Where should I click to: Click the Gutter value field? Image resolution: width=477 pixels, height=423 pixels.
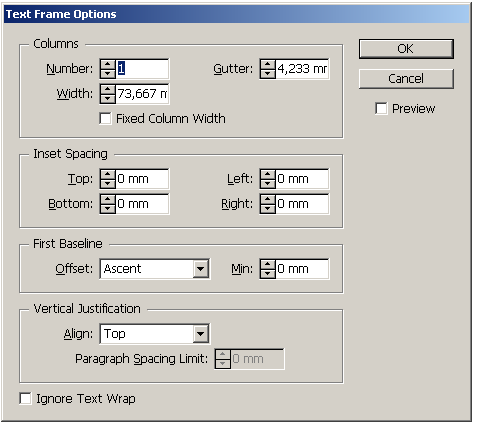coord(302,69)
